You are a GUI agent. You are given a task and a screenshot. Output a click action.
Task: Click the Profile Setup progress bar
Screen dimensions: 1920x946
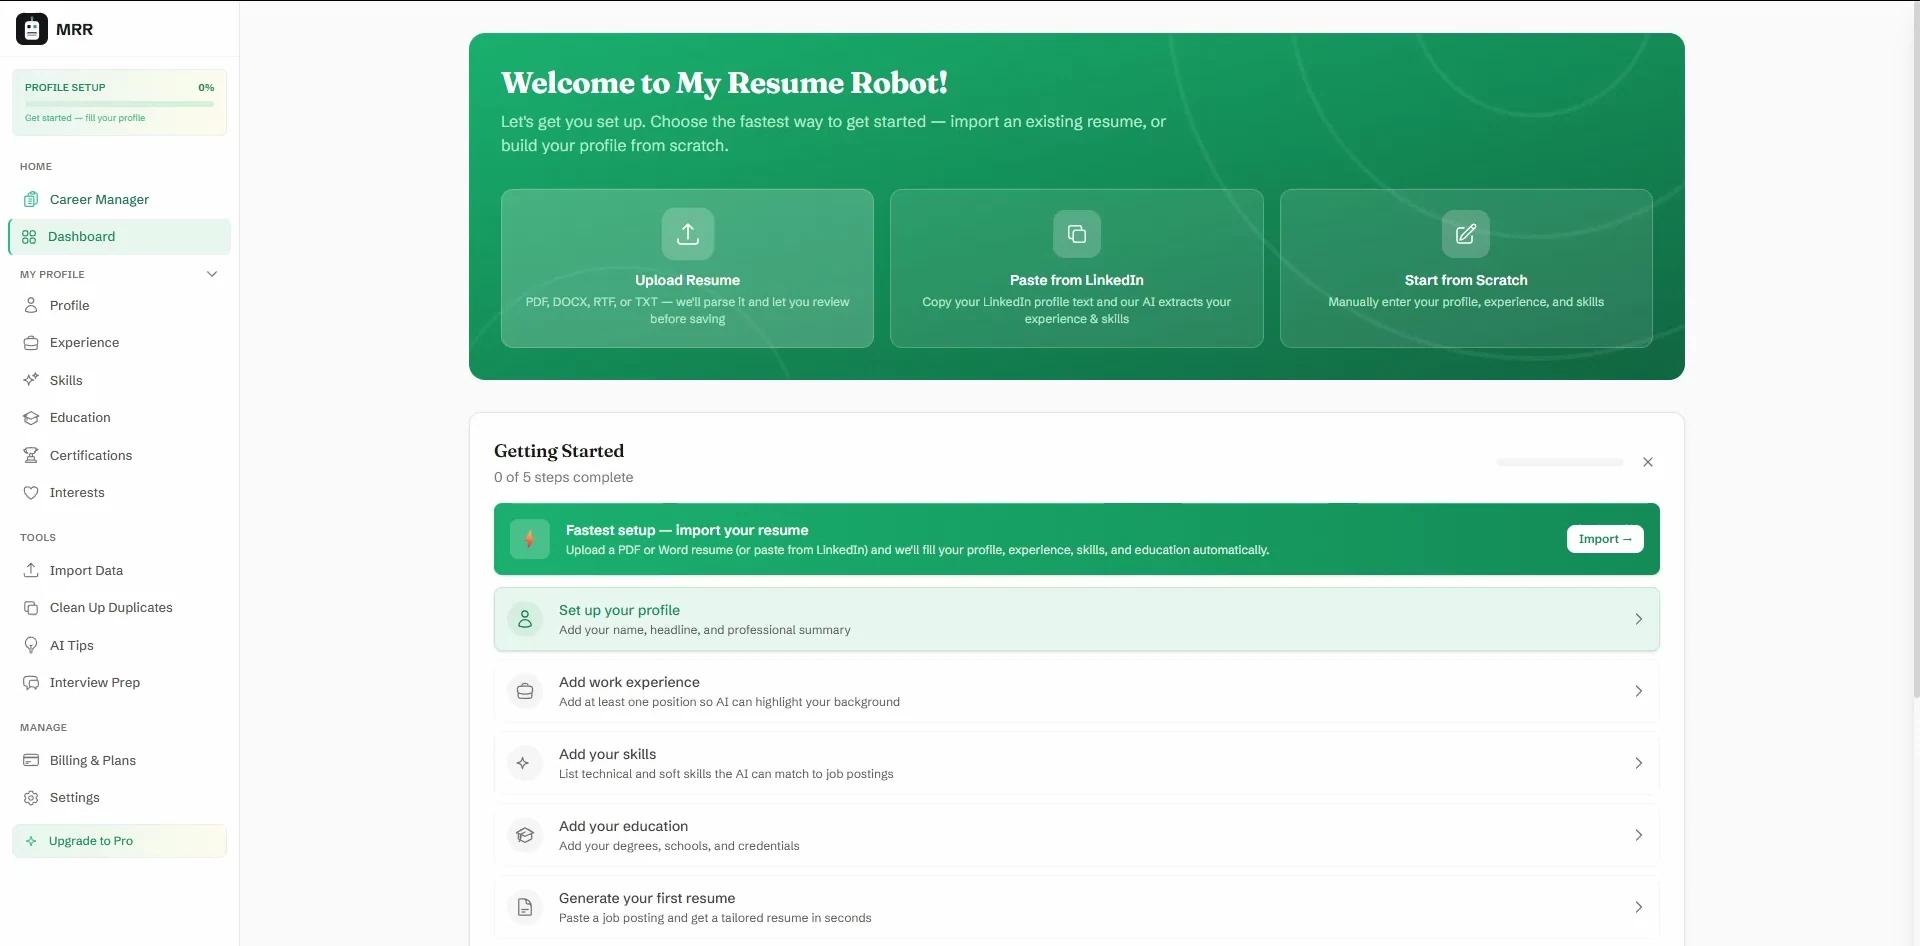pyautogui.click(x=119, y=104)
